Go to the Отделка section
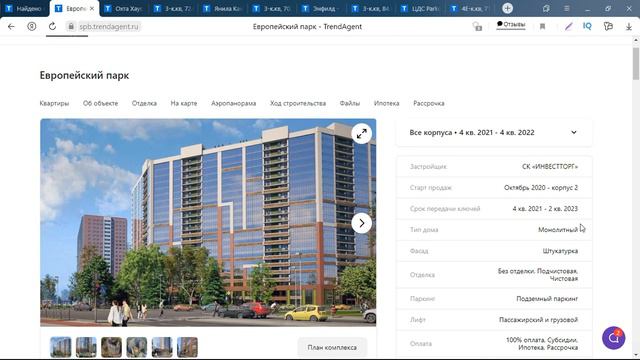 click(x=144, y=103)
